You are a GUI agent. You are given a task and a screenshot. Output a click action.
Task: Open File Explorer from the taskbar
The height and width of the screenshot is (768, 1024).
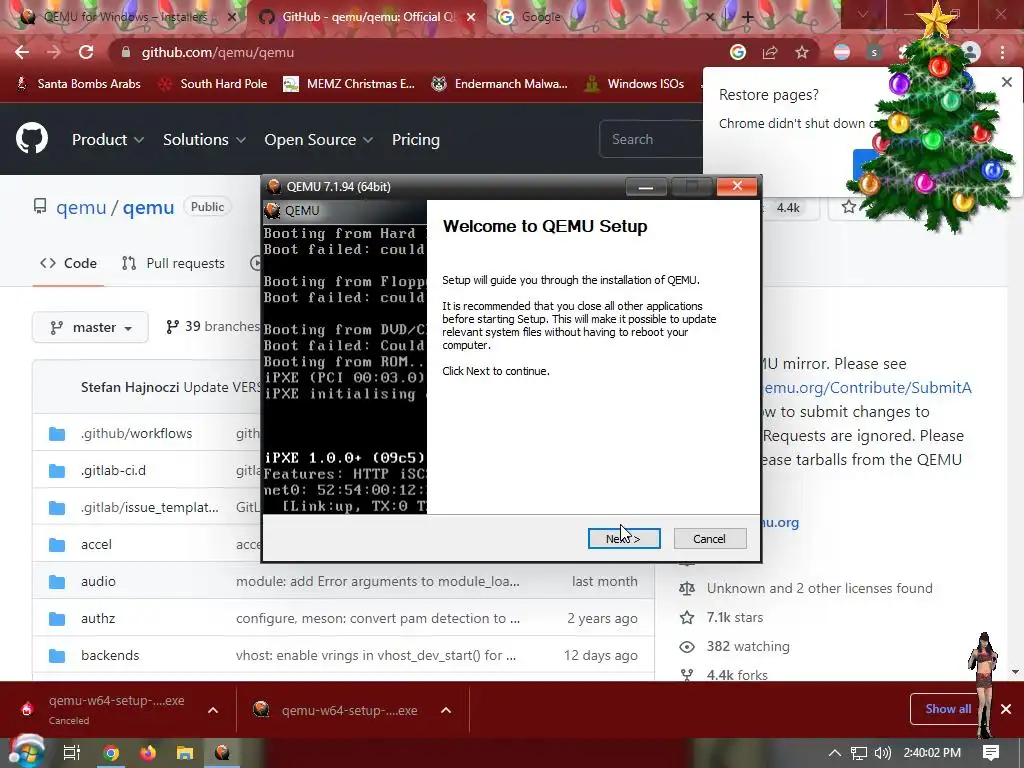click(185, 753)
